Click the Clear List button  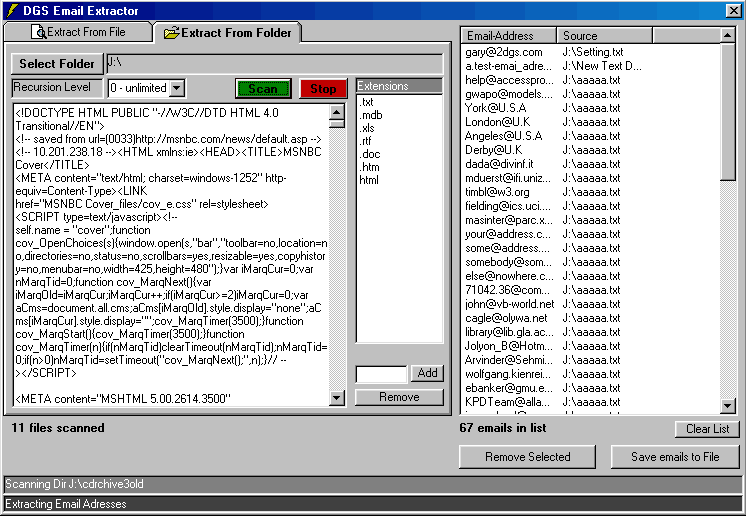click(x=706, y=429)
